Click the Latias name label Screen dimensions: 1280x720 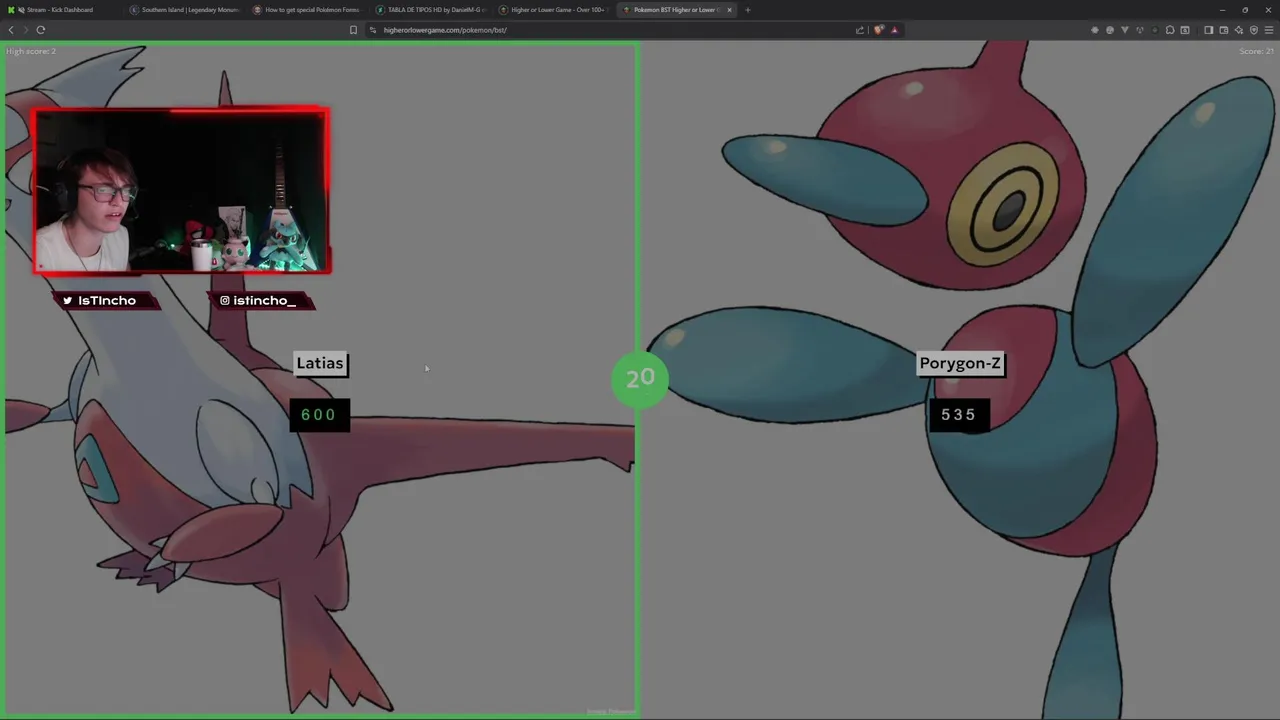pos(320,364)
